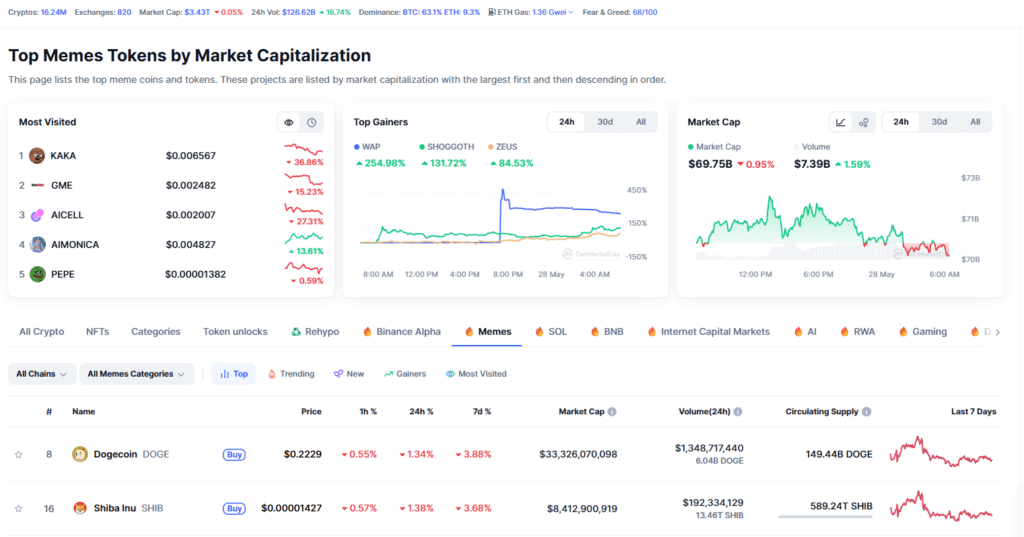Click the eye icon in Most Visited
The height and width of the screenshot is (537, 1024).
click(289, 122)
